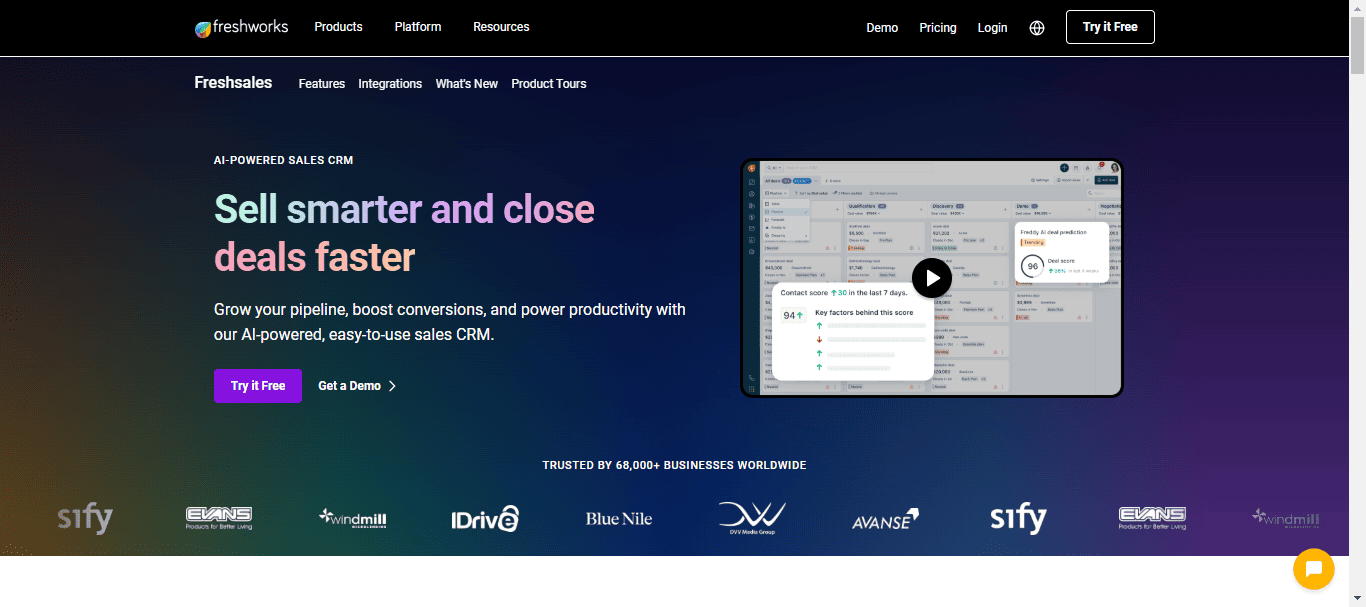Open the Pricing page

pos(938,28)
